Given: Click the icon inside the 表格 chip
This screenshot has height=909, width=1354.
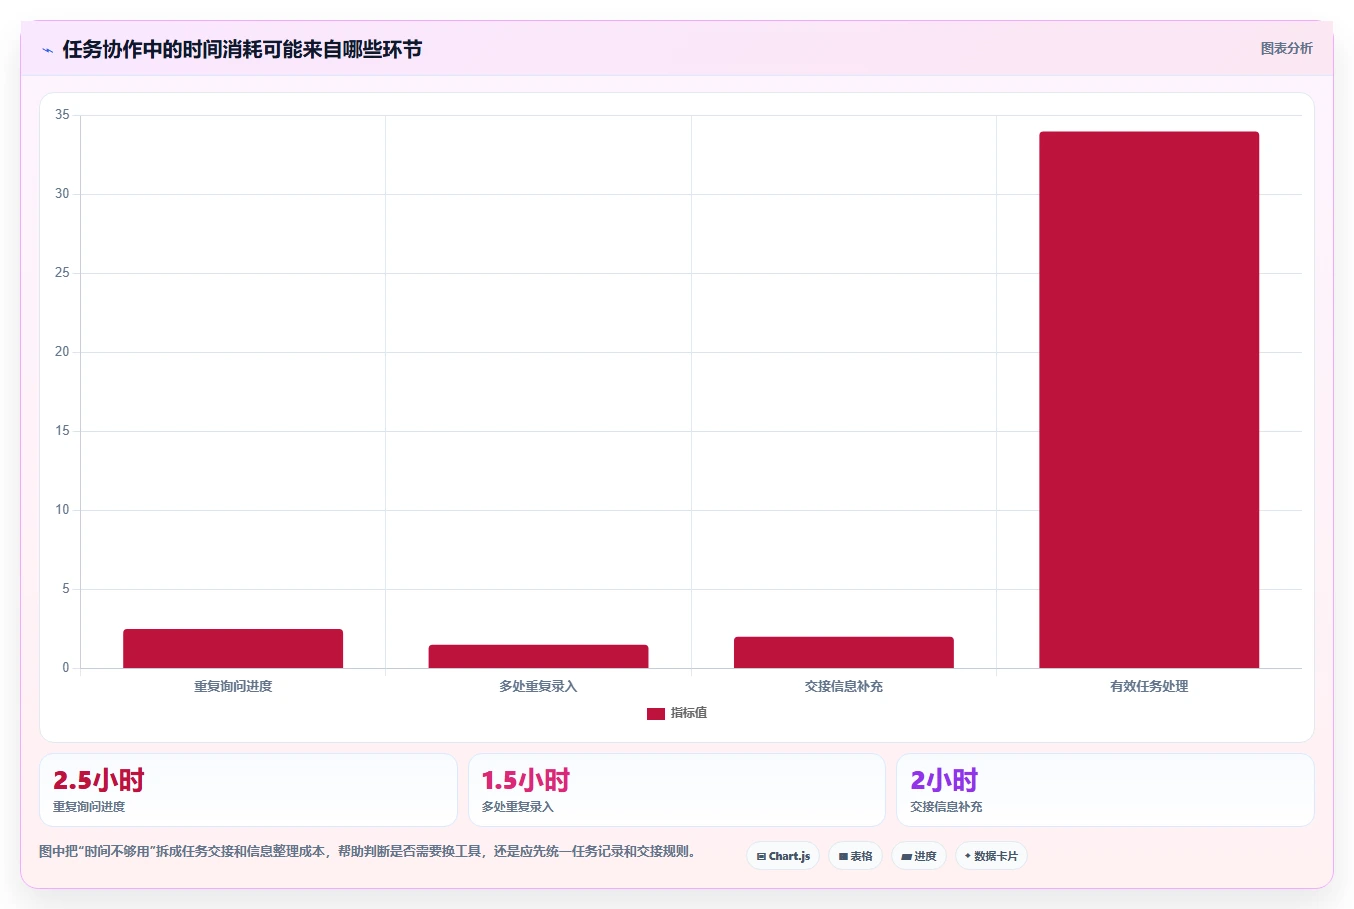Looking at the screenshot, I should click(x=843, y=857).
